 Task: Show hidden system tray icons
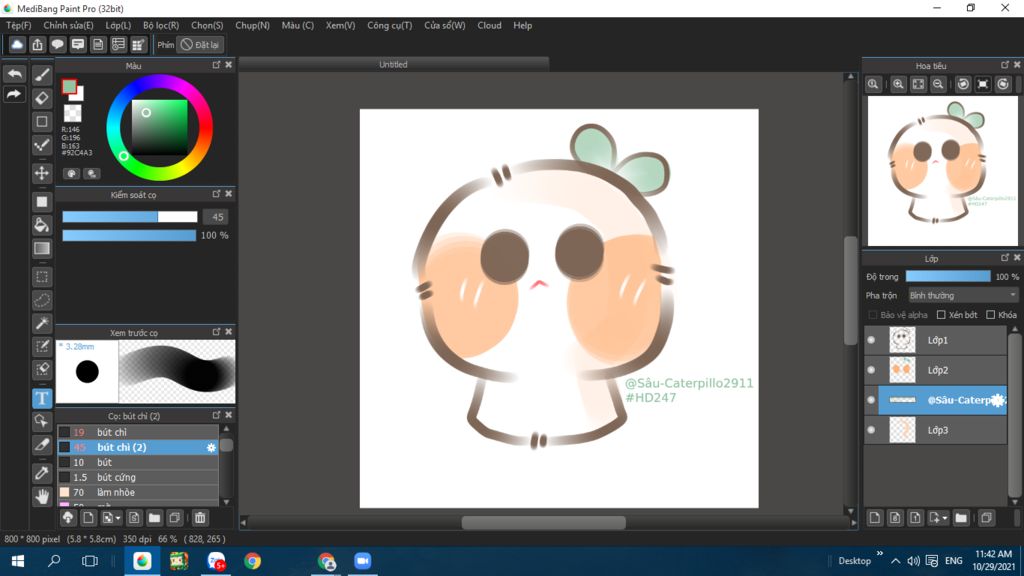coord(895,561)
